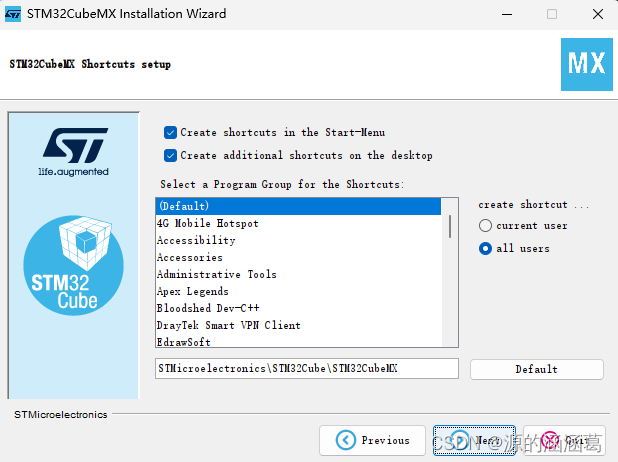Edit the STMicroelectronics\STM32Cube path field
Screen dimensions: 618x462
pyautogui.click(x=307, y=369)
